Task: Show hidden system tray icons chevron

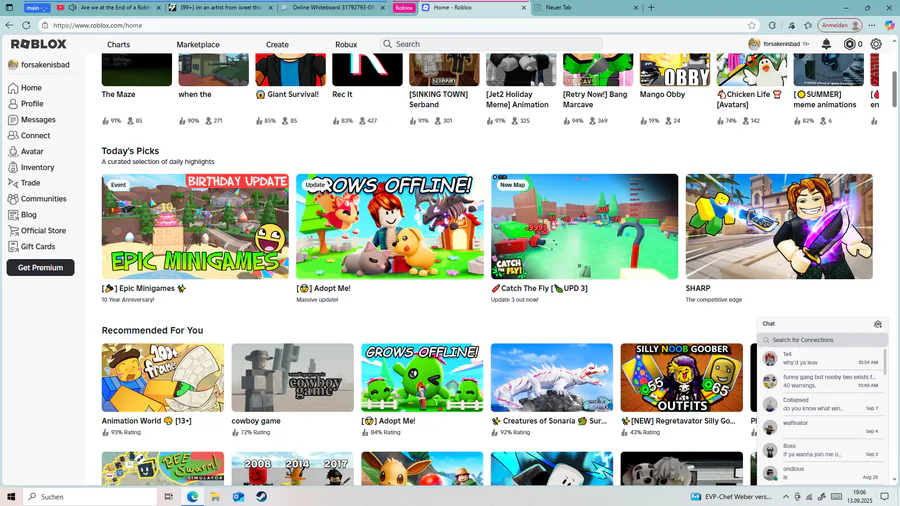Action: coord(786,497)
